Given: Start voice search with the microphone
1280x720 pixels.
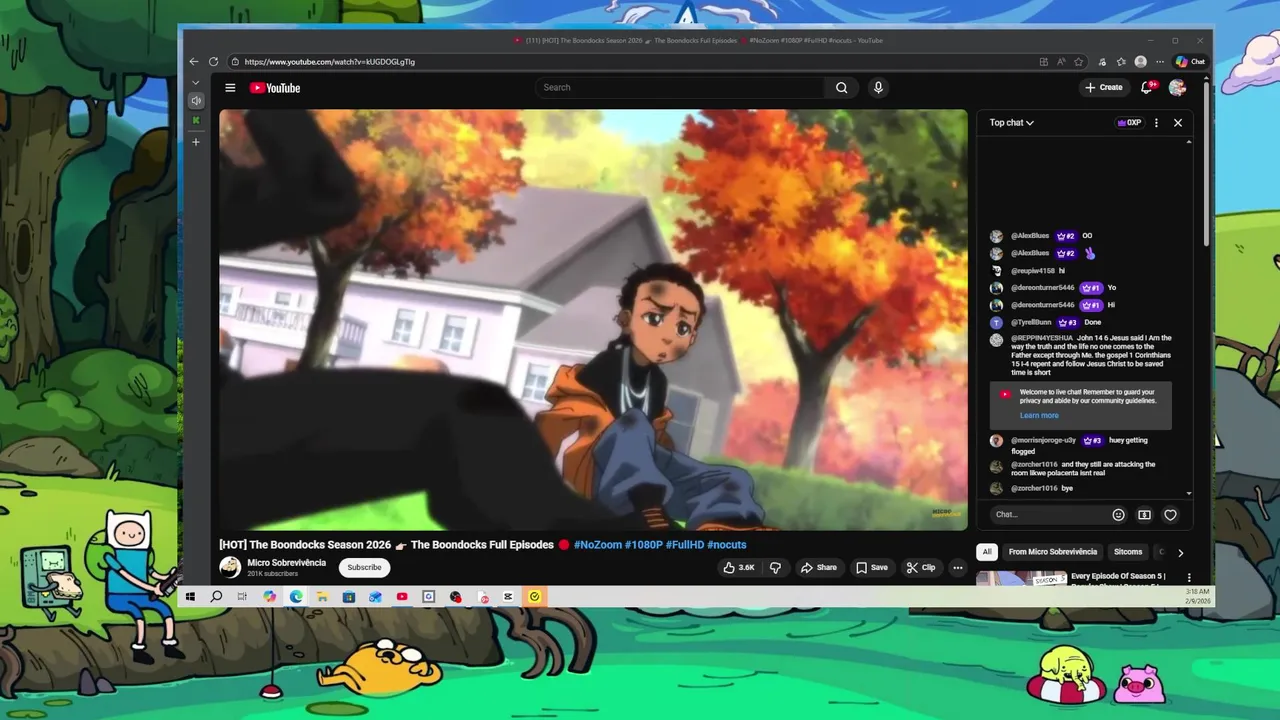Looking at the screenshot, I should pos(878,87).
